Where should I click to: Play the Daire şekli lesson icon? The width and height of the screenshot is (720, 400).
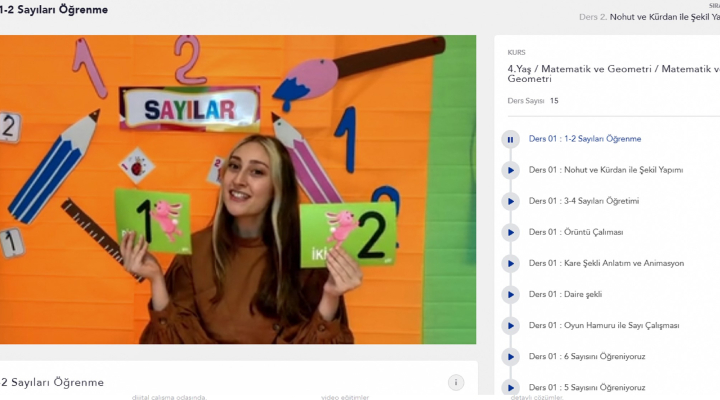[x=510, y=295]
